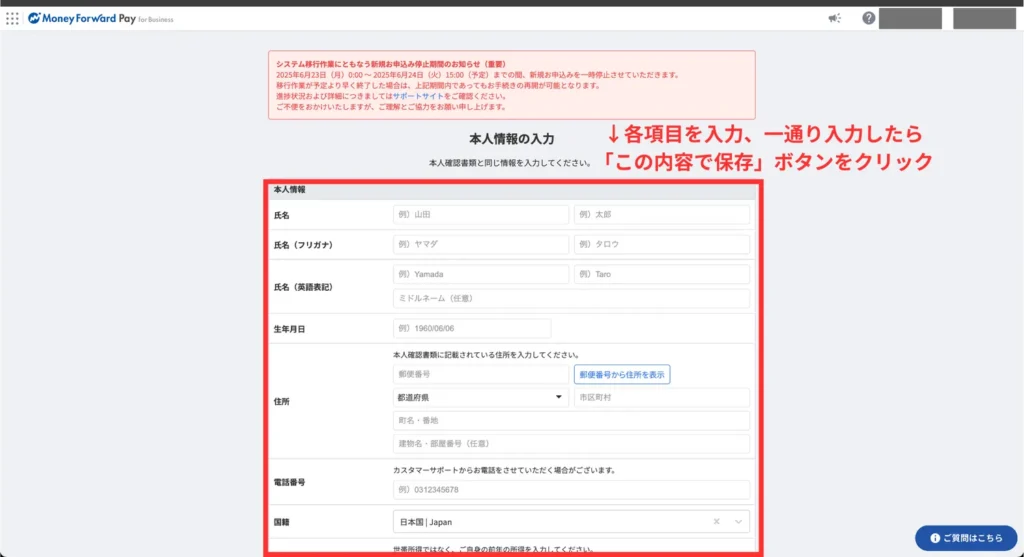Open the app launcher grid icon
The width and height of the screenshot is (1024, 557).
[12, 18]
